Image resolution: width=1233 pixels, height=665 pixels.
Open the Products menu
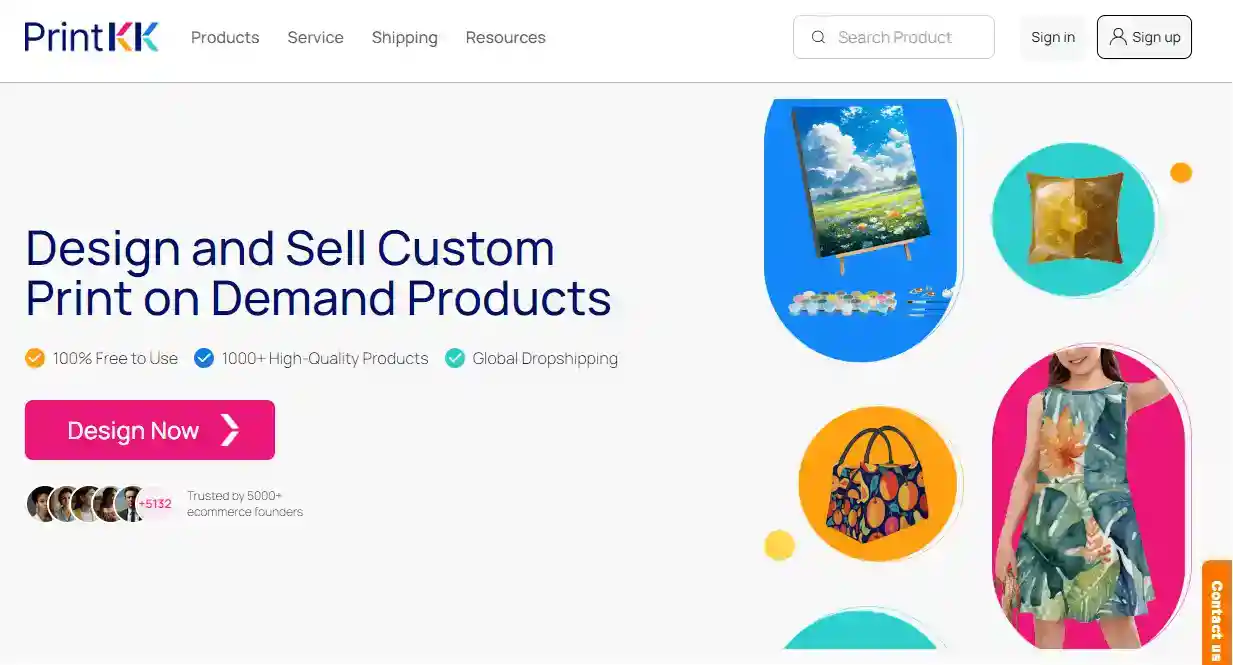[225, 37]
